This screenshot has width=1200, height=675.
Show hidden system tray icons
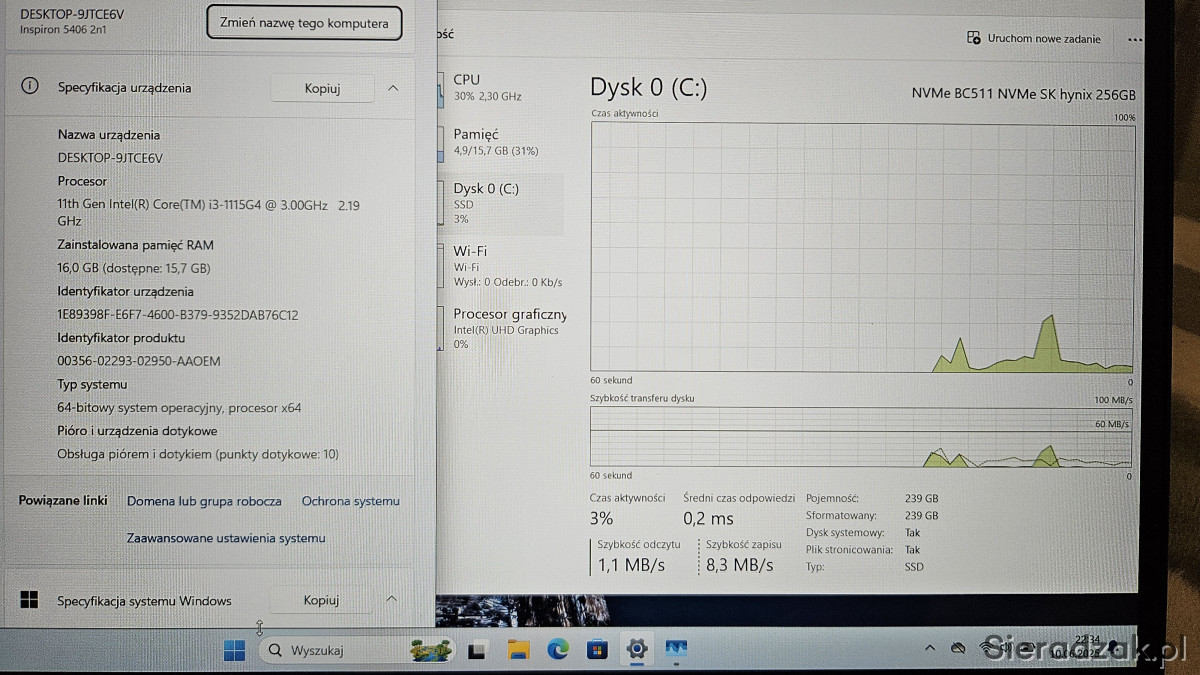[x=929, y=649]
